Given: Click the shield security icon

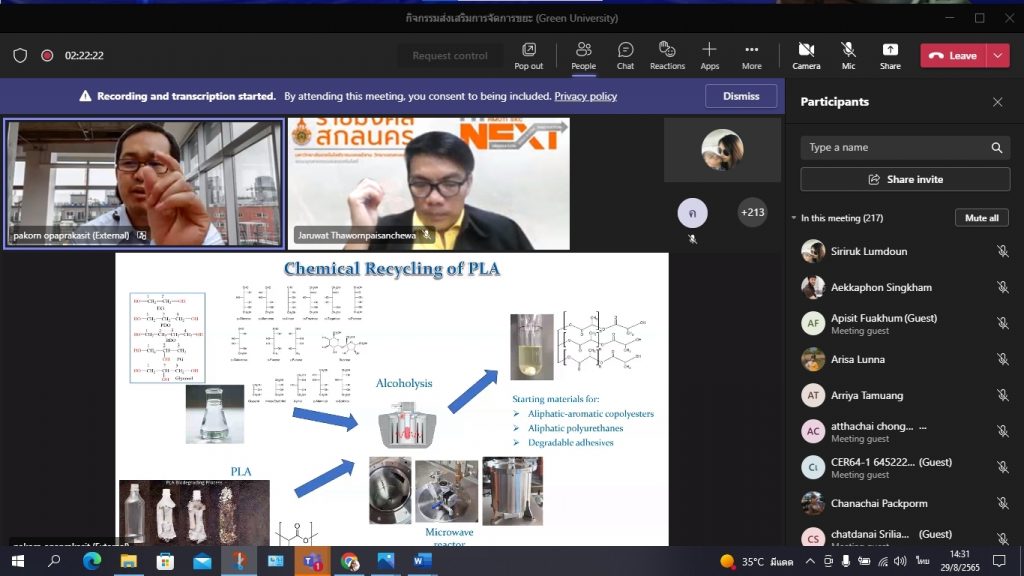Looking at the screenshot, I should pyautogui.click(x=18, y=56).
